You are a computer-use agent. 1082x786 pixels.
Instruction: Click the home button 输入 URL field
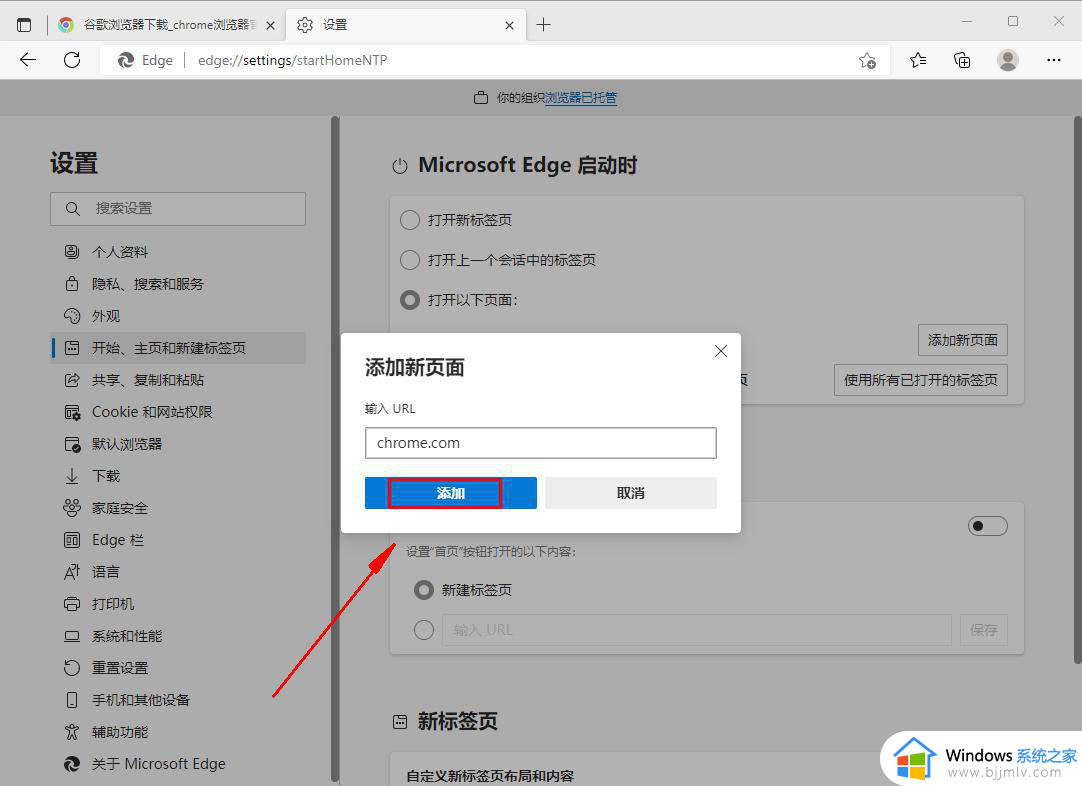click(697, 630)
